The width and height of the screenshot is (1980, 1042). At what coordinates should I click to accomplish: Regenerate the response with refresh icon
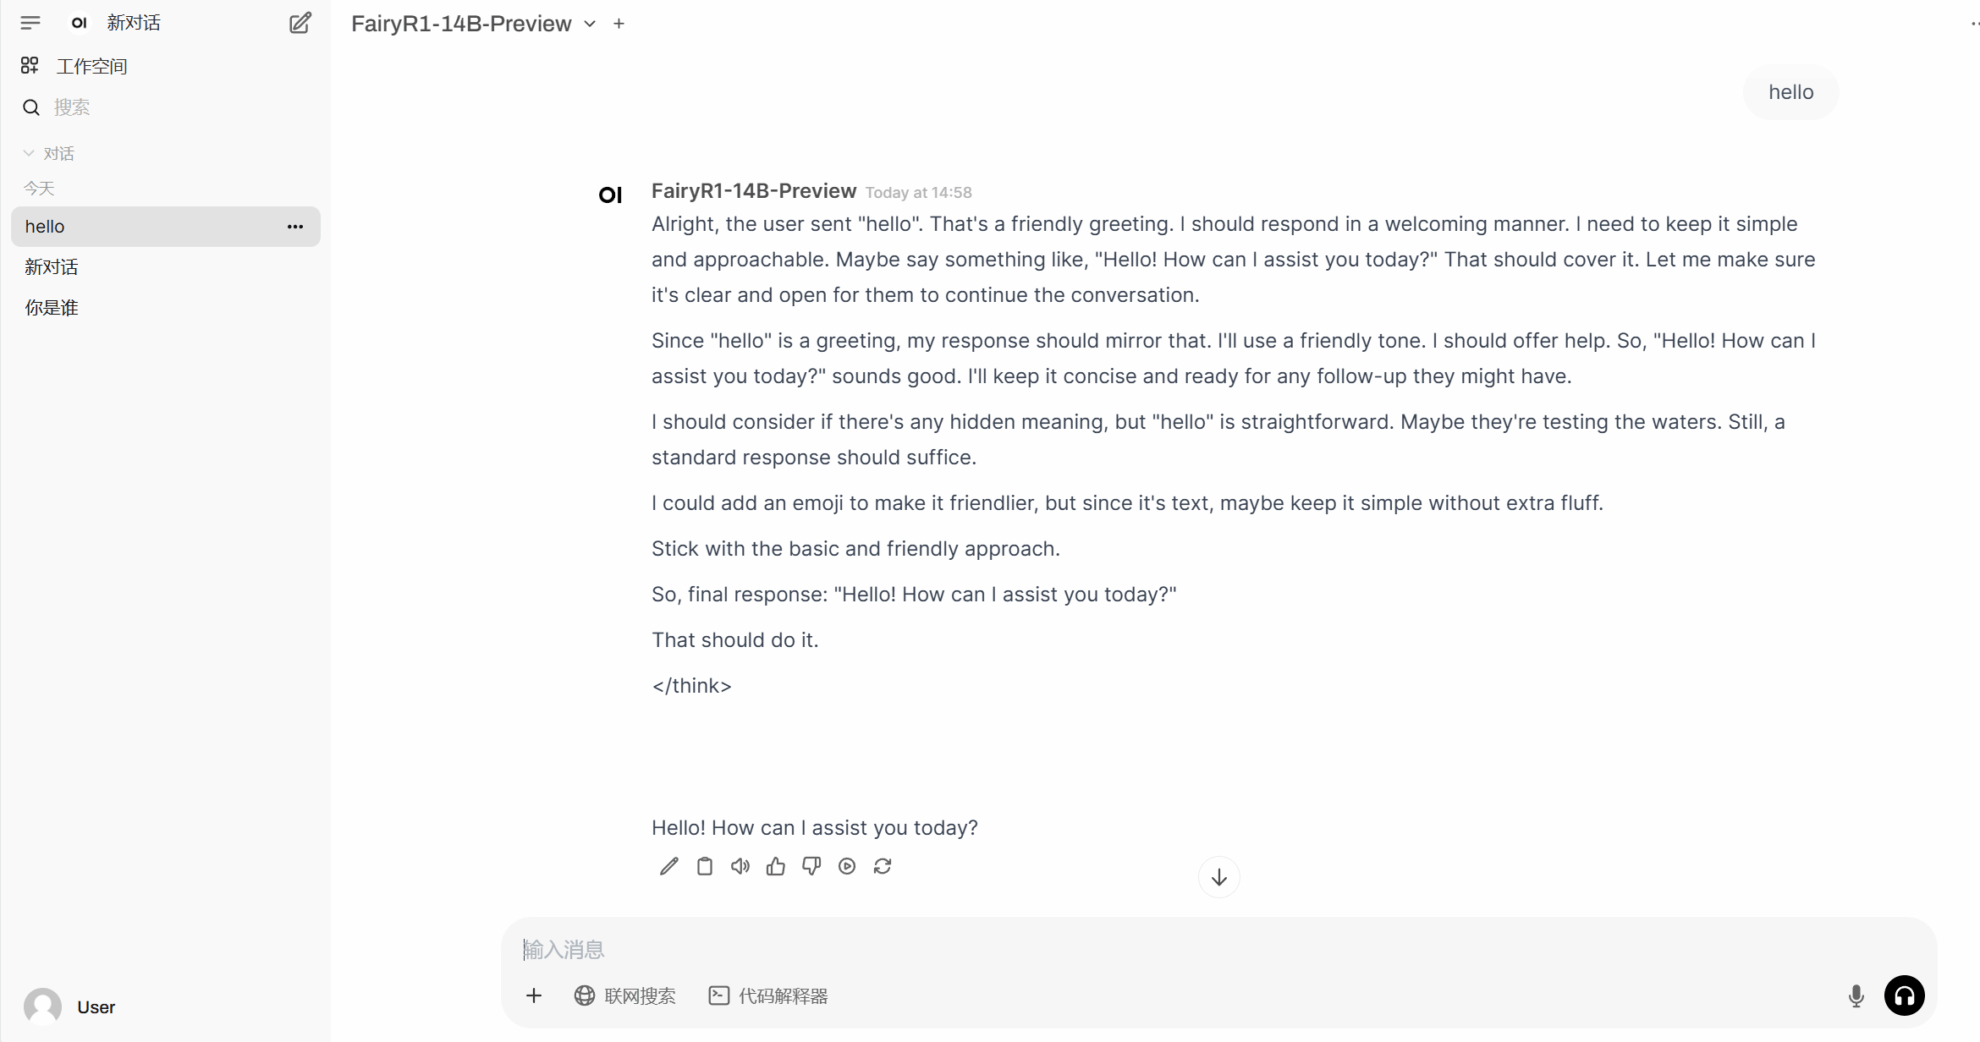pyautogui.click(x=882, y=867)
